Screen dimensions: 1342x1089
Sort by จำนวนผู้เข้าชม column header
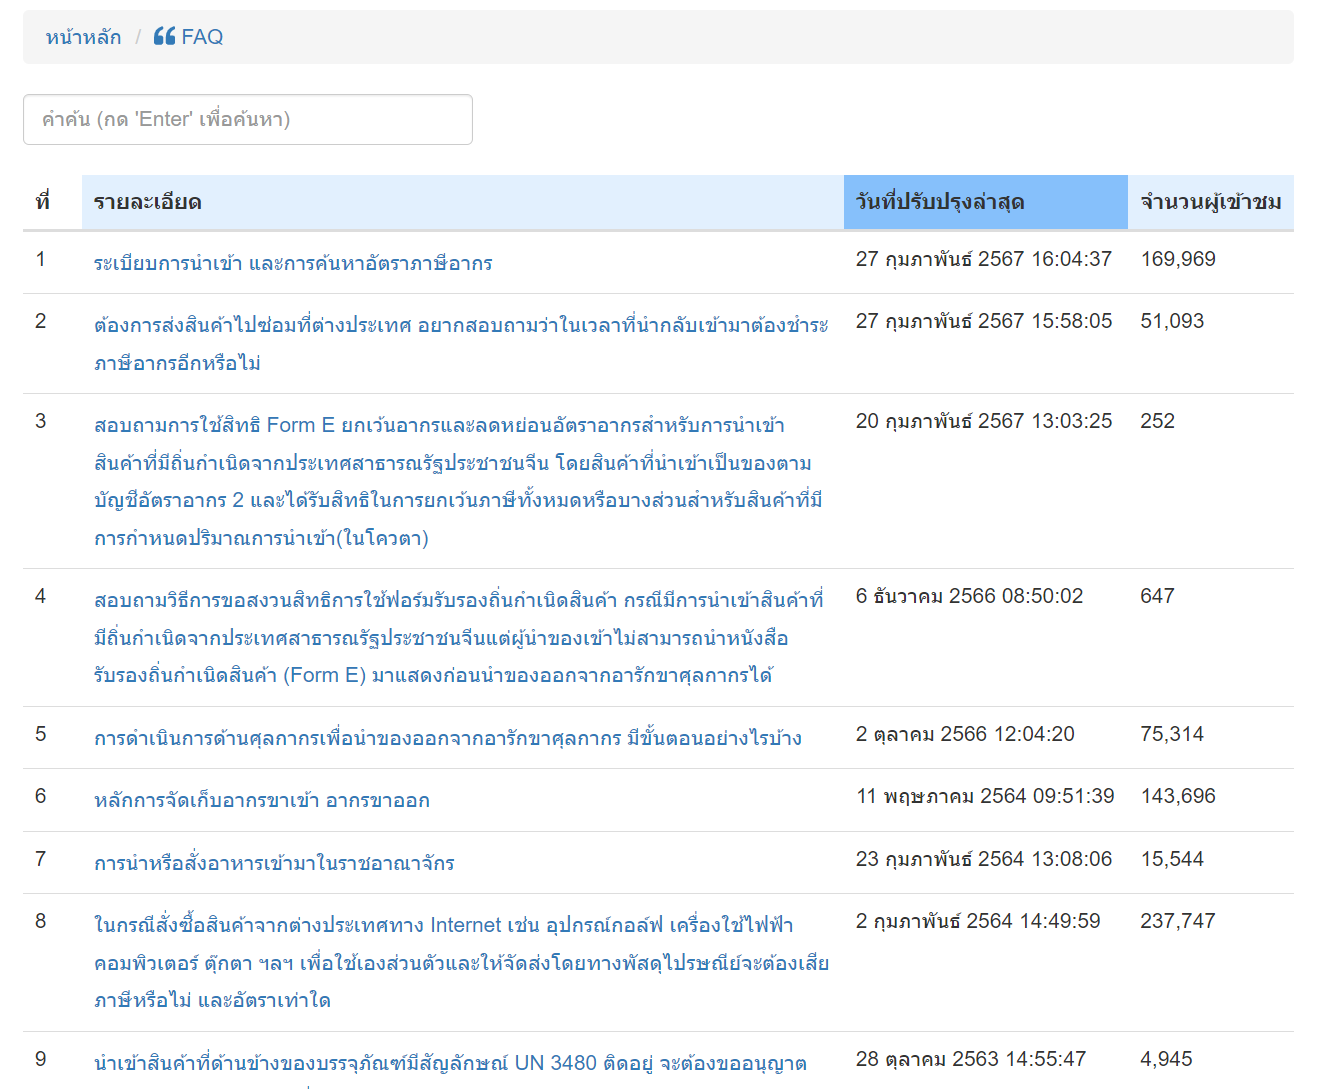click(x=1211, y=202)
